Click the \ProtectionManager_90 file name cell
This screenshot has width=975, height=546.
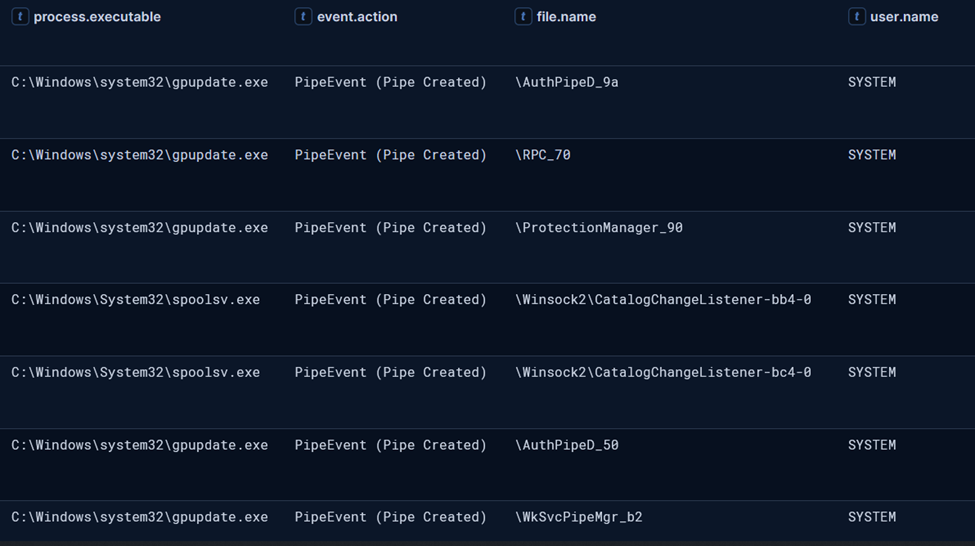[x=599, y=228]
